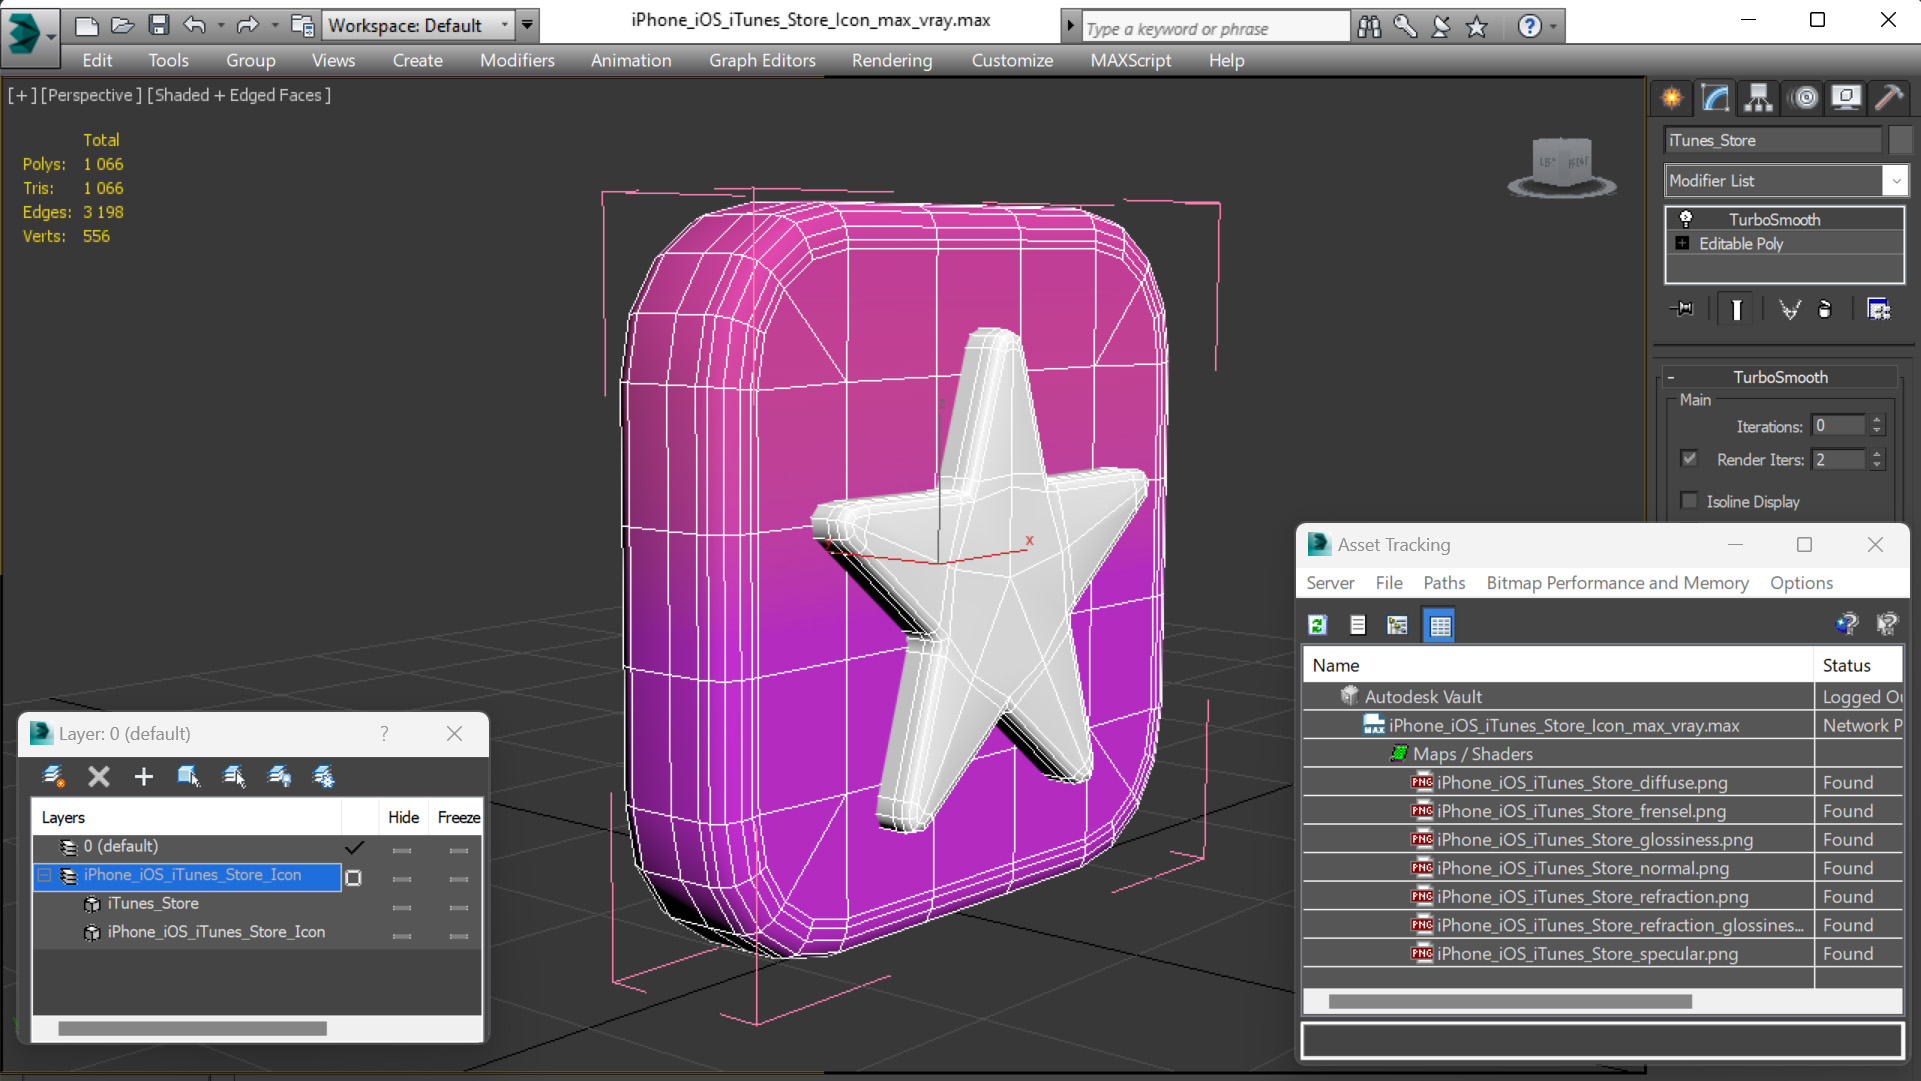Click the object color swatch beside iTunes_Store name
This screenshot has width=1921, height=1081.
(1900, 140)
